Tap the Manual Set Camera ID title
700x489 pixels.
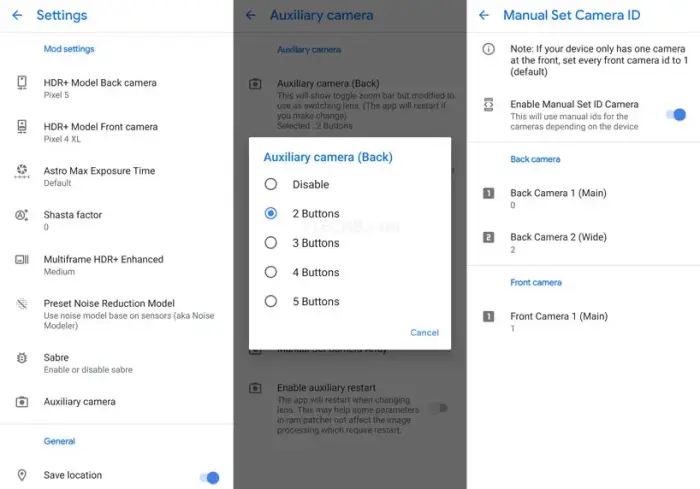(571, 15)
